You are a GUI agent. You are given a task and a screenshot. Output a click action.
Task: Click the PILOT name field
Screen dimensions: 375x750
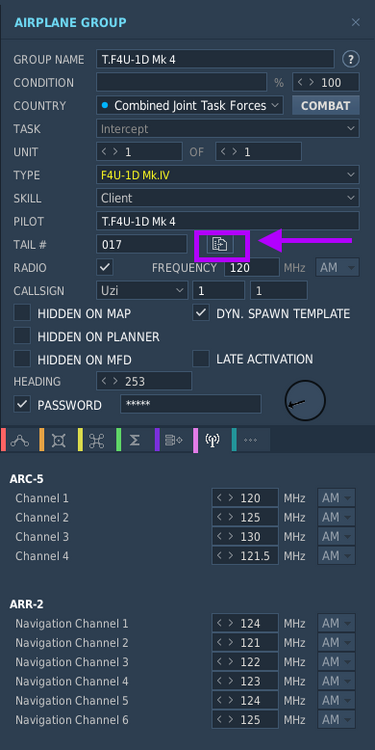pos(228,221)
